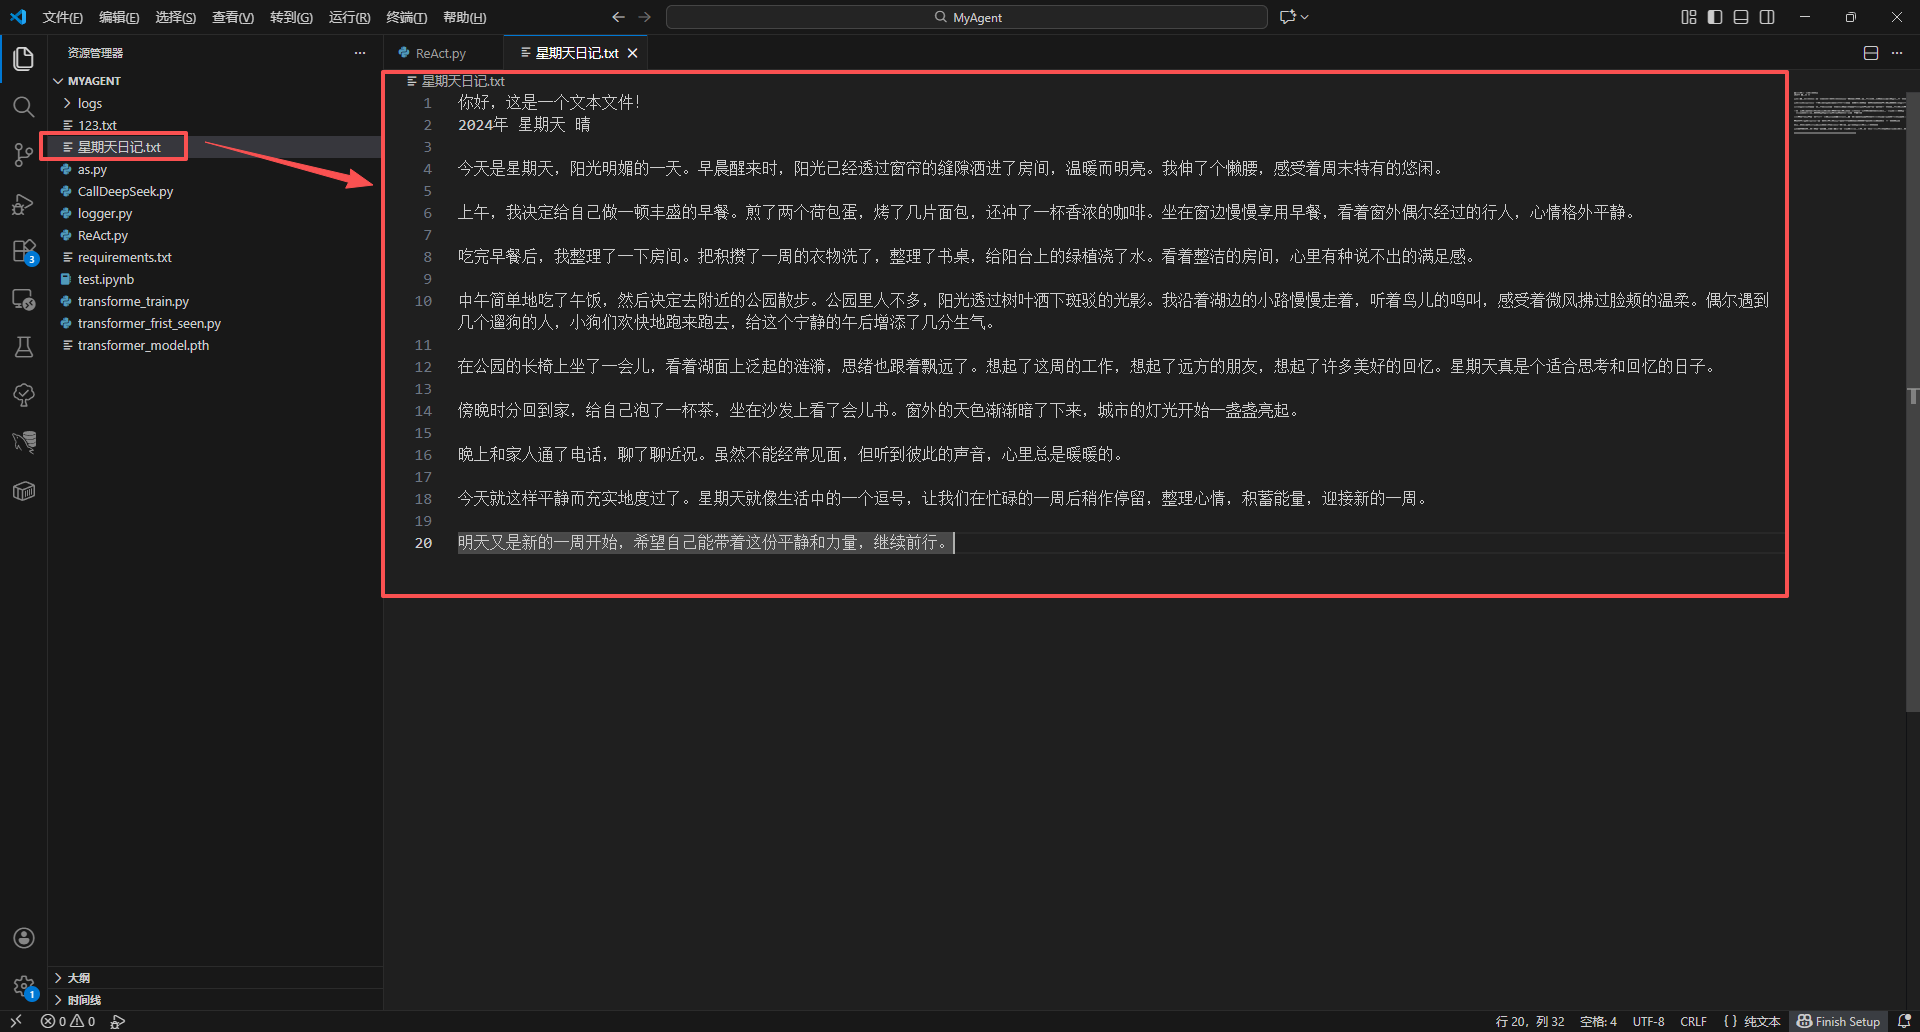Click the Docker container icon in activity bar

coord(23,490)
